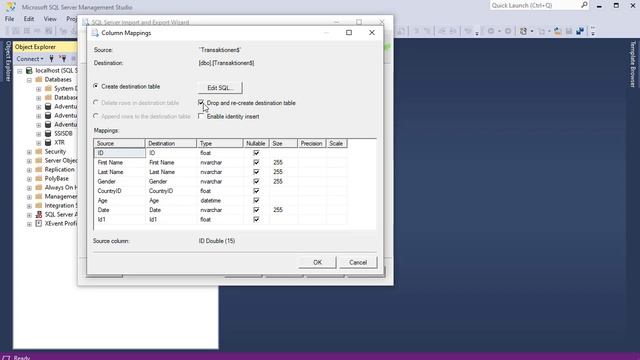Click the Quick Launch magnifier icon

584,5
